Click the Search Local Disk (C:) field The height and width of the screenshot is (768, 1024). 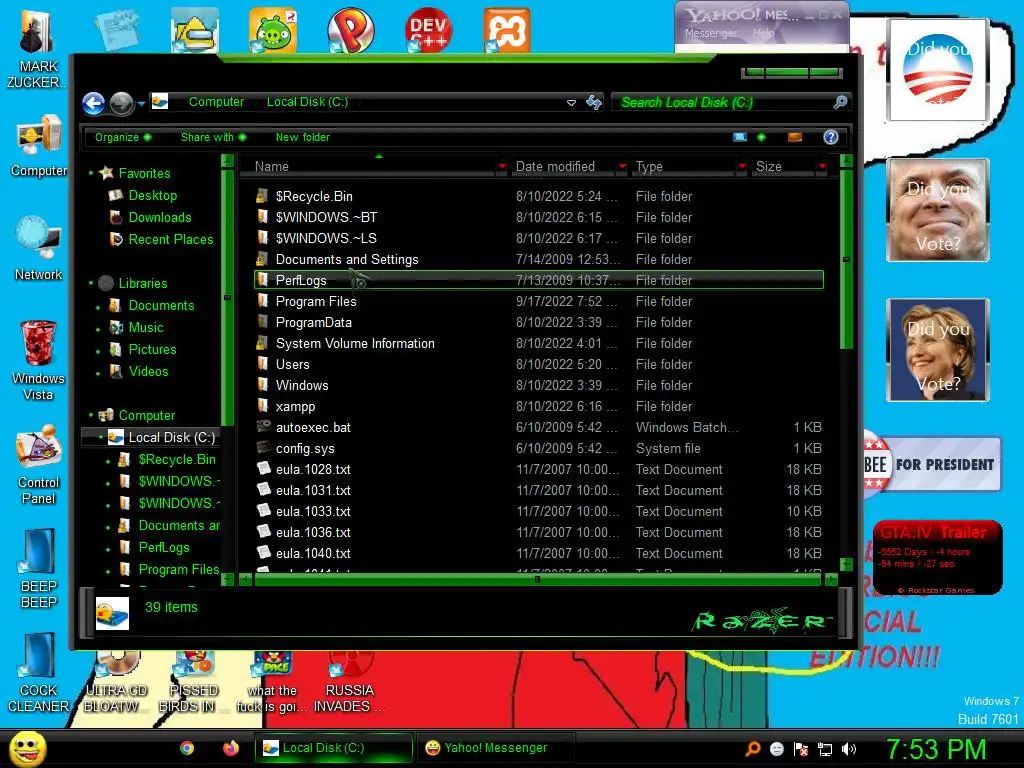pos(724,103)
